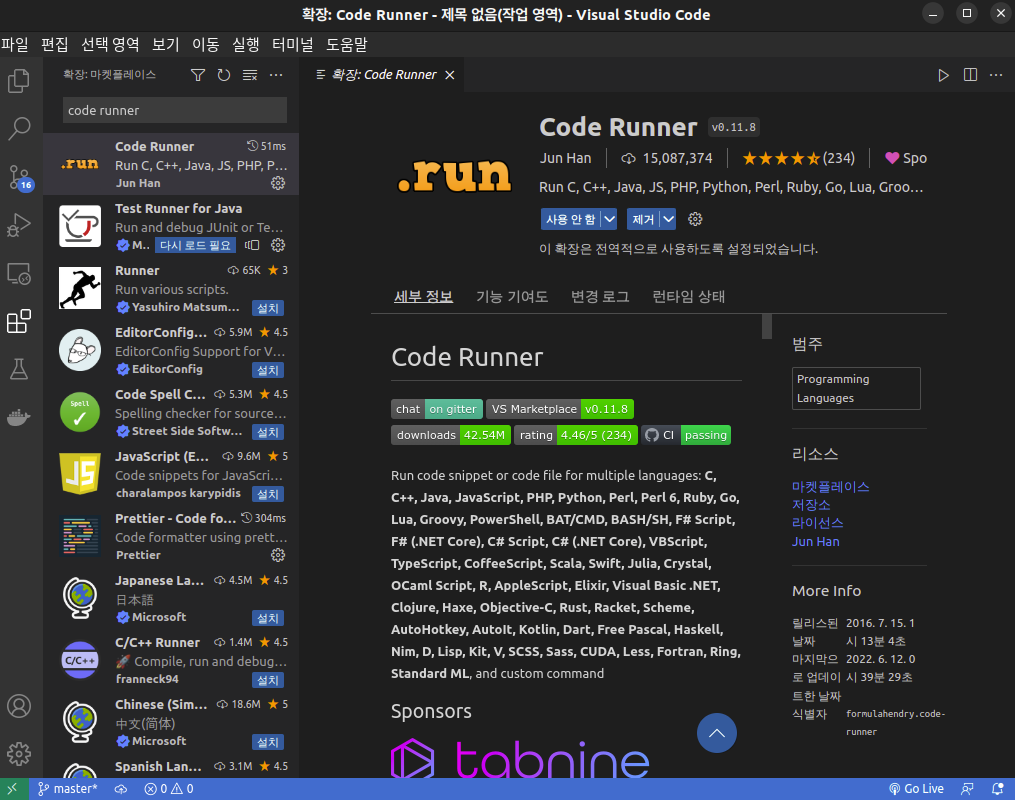
Task: Open editor more actions ellipsis
Action: (x=996, y=75)
